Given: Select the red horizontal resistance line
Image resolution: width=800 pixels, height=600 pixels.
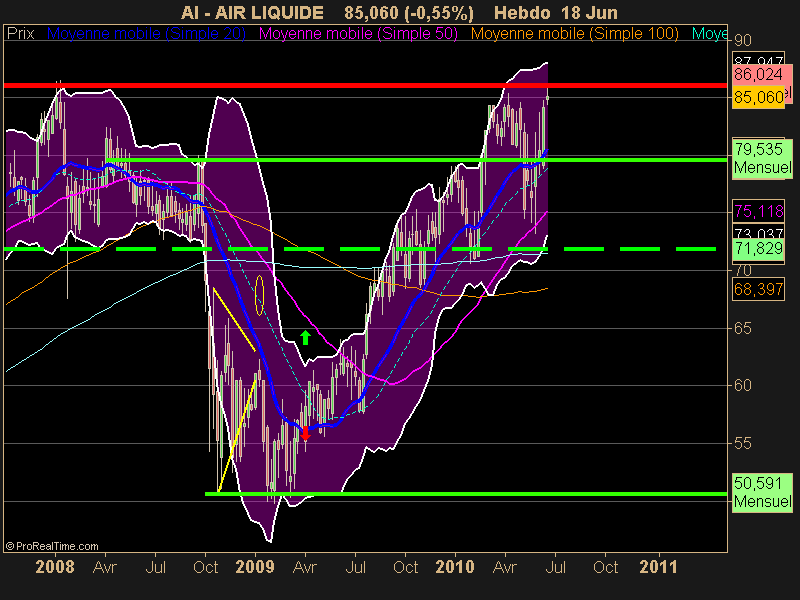Looking at the screenshot, I should (365, 85).
